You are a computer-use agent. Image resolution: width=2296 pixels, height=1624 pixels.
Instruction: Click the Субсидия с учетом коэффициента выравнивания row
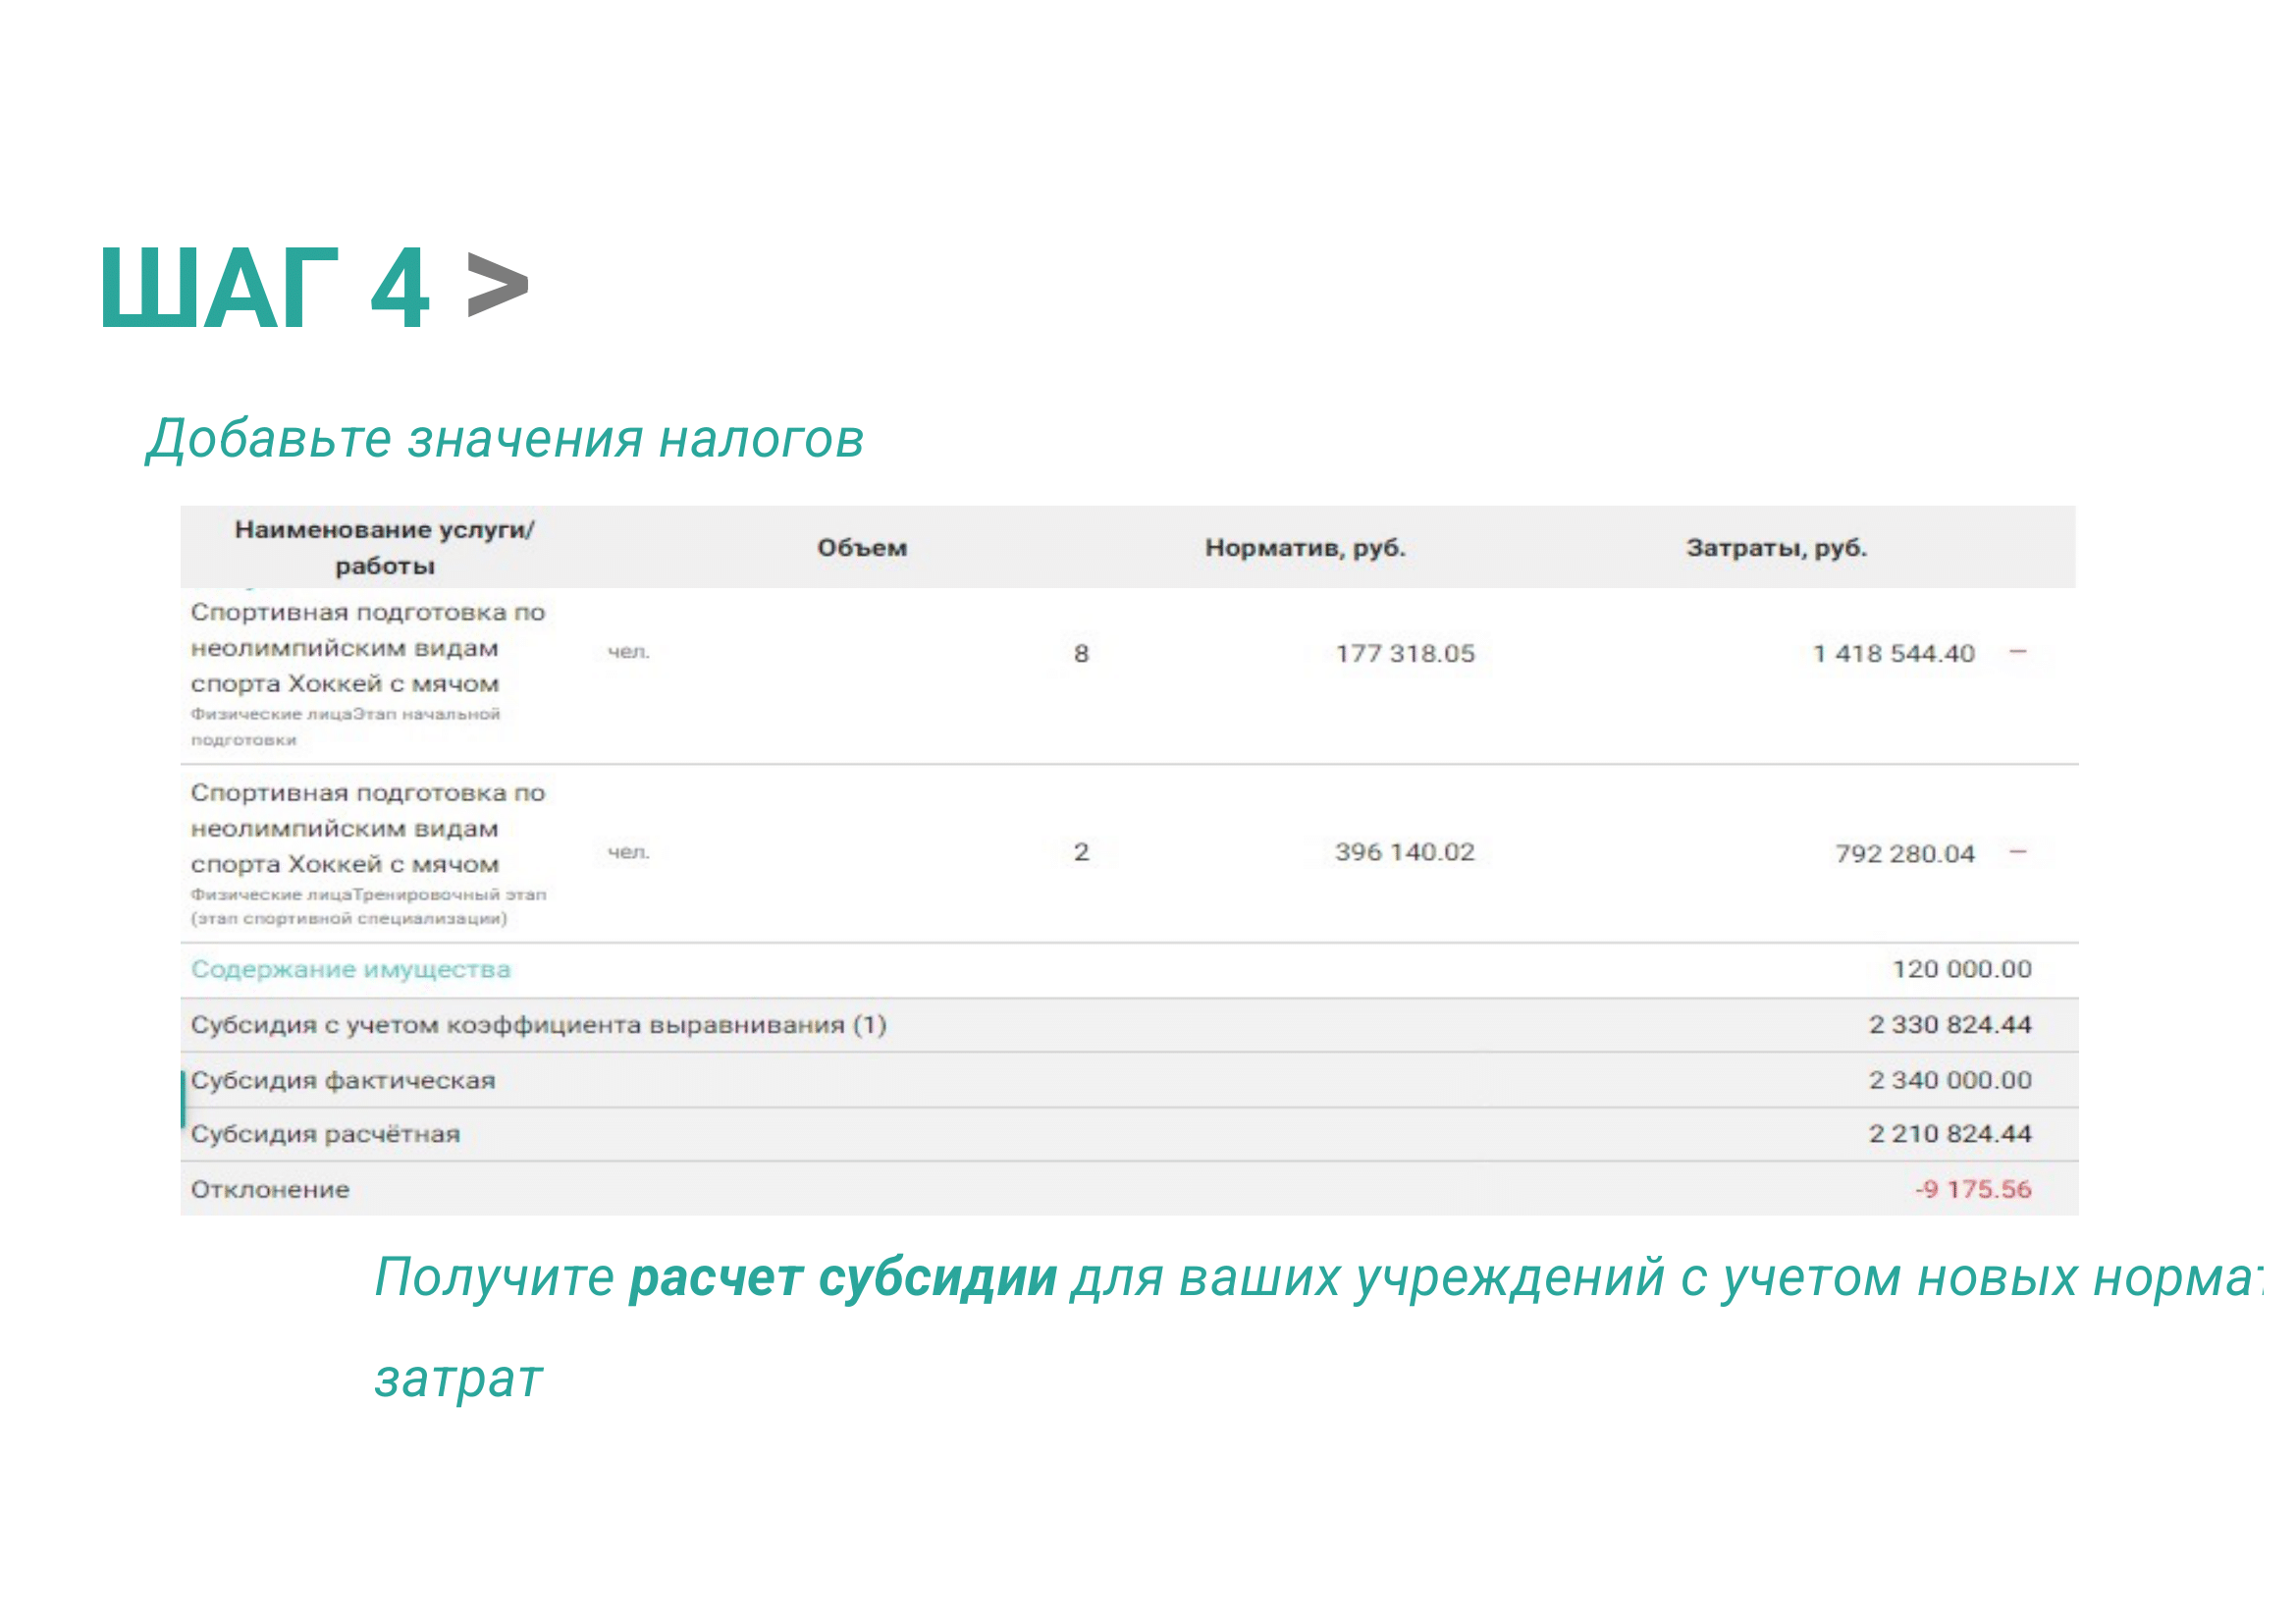point(538,1025)
